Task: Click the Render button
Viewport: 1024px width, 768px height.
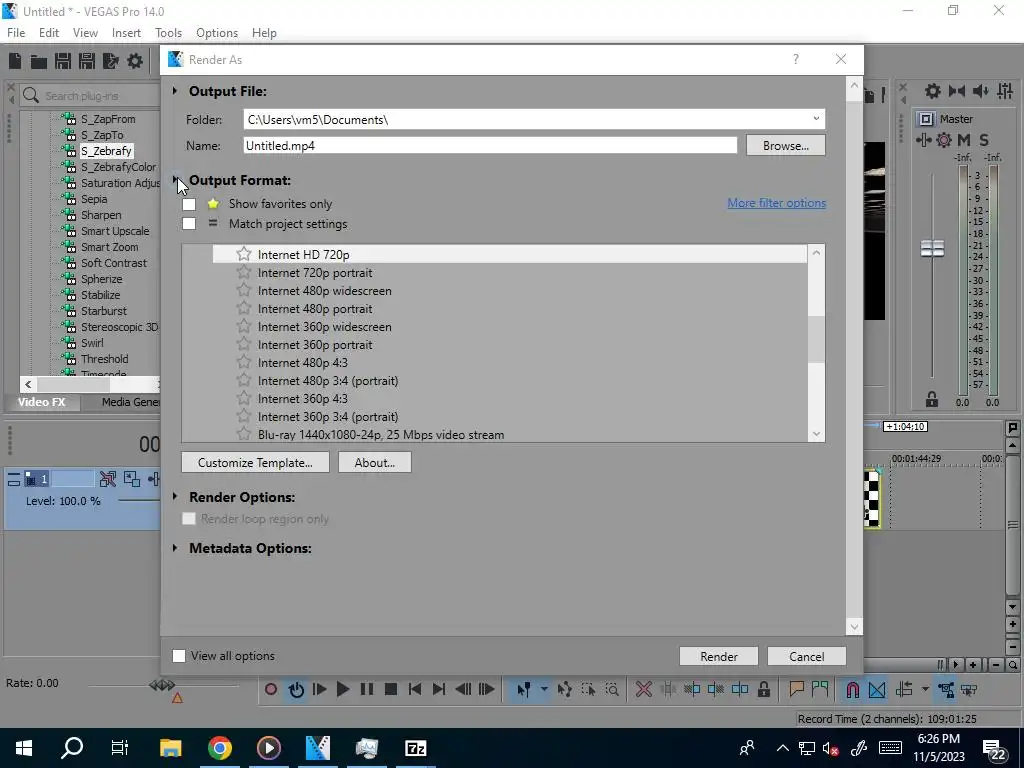Action: point(719,656)
